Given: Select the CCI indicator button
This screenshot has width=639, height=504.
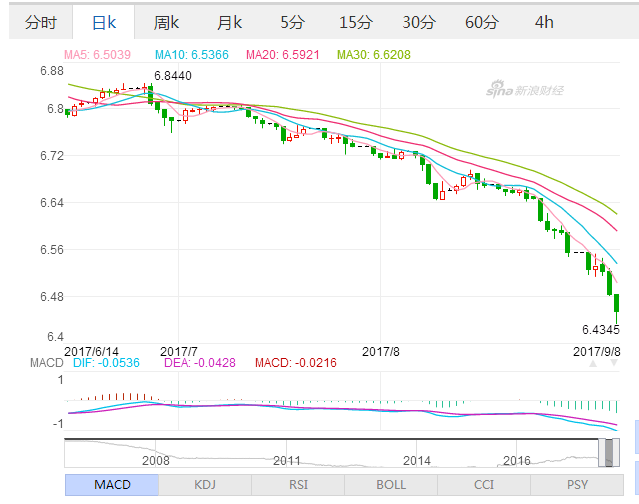Looking at the screenshot, I should point(484,485).
